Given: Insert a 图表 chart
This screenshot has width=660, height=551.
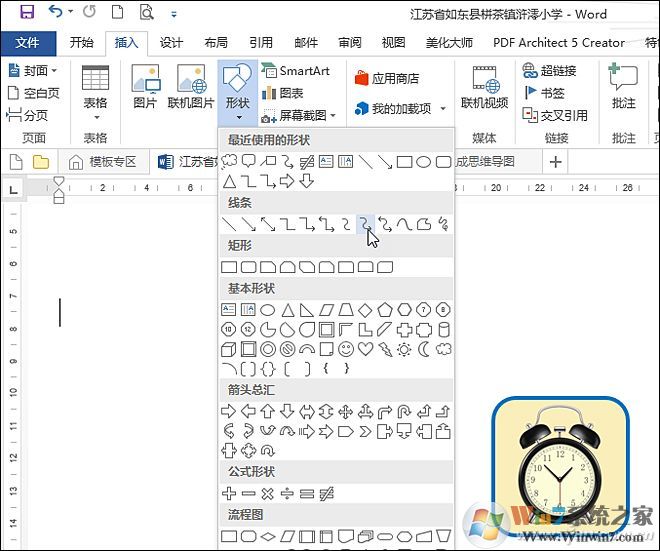Looking at the screenshot, I should pyautogui.click(x=283, y=93).
